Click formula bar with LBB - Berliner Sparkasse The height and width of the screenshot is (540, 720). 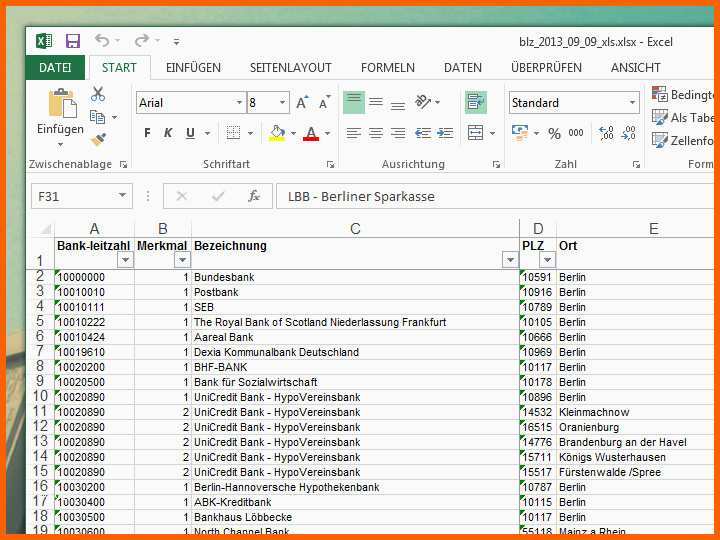coord(497,197)
